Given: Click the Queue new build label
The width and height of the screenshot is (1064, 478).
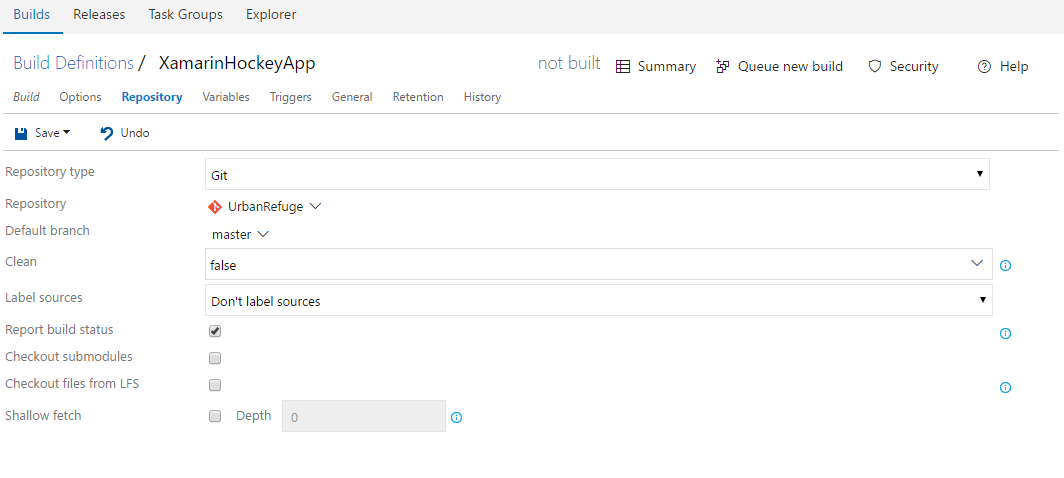Looking at the screenshot, I should 791,67.
